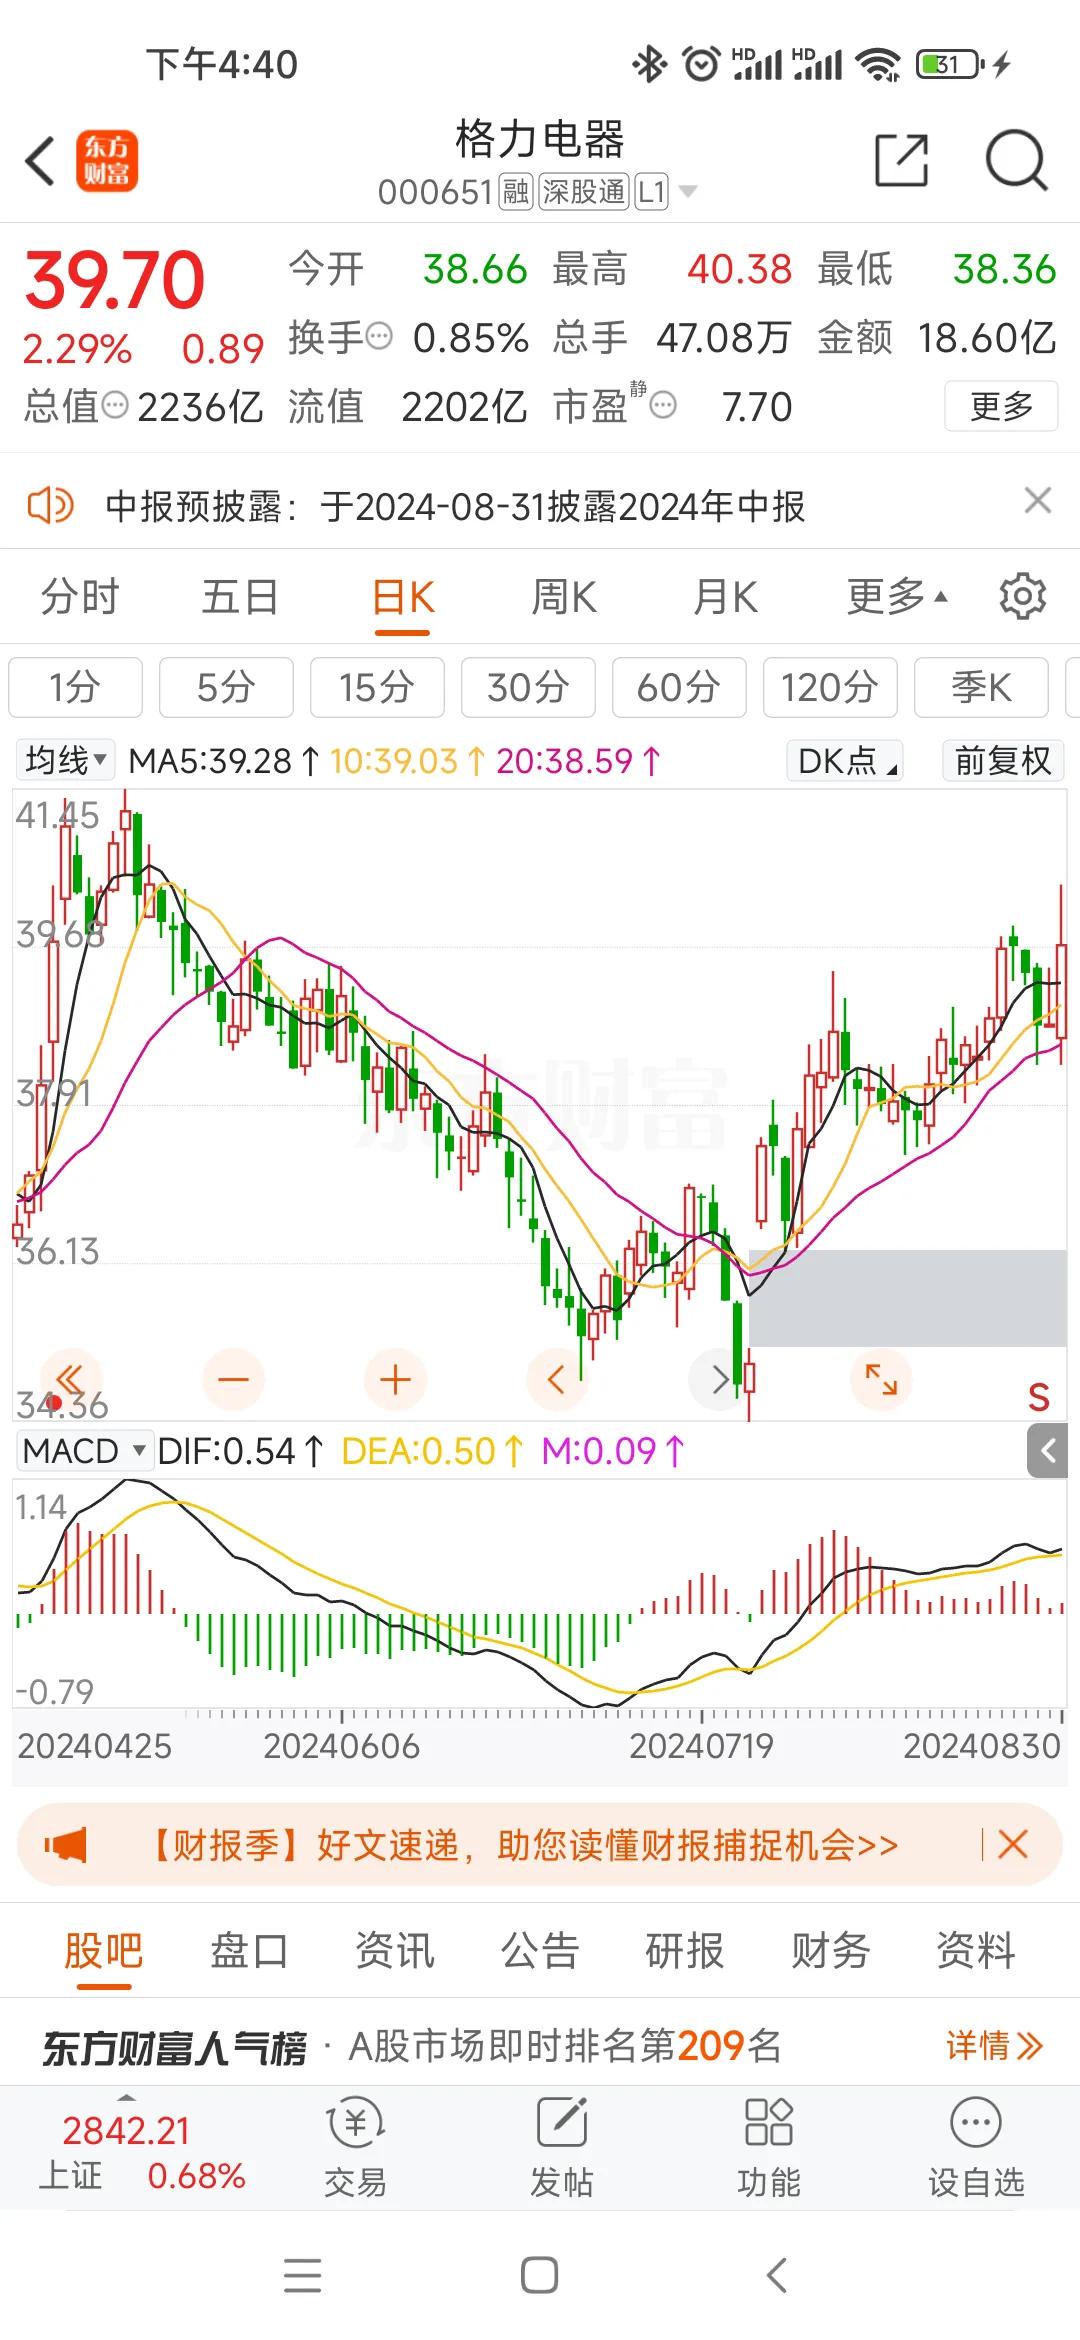
Task: Open the 盘口 tab
Action: [x=249, y=1950]
